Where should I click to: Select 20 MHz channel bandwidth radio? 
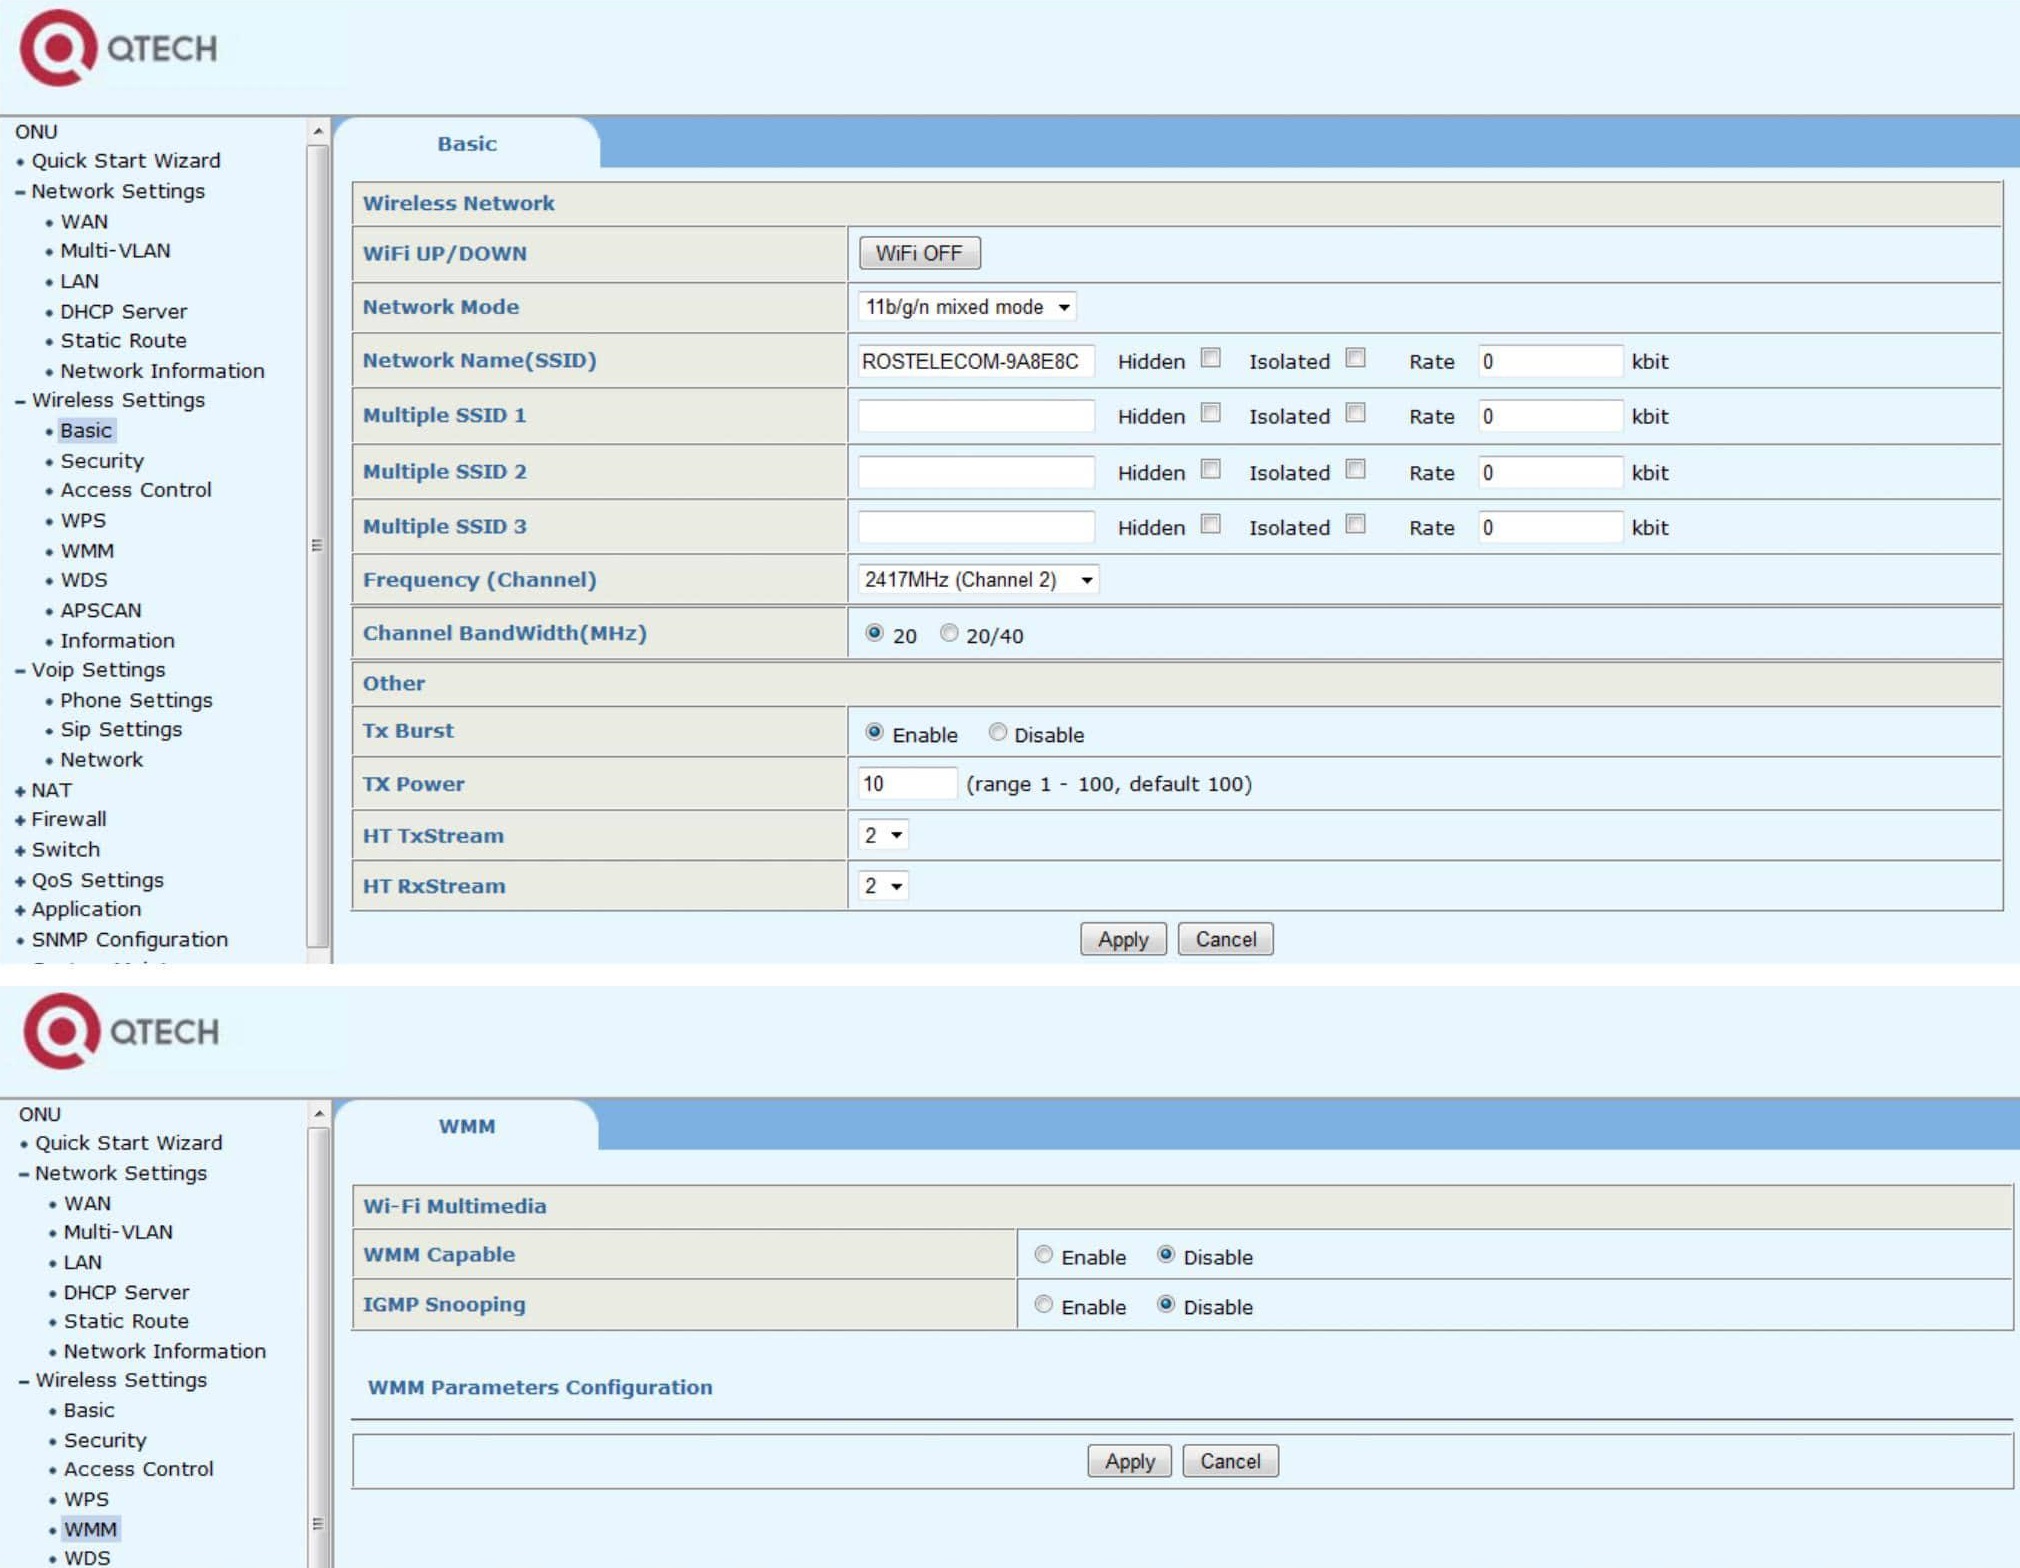[x=874, y=633]
